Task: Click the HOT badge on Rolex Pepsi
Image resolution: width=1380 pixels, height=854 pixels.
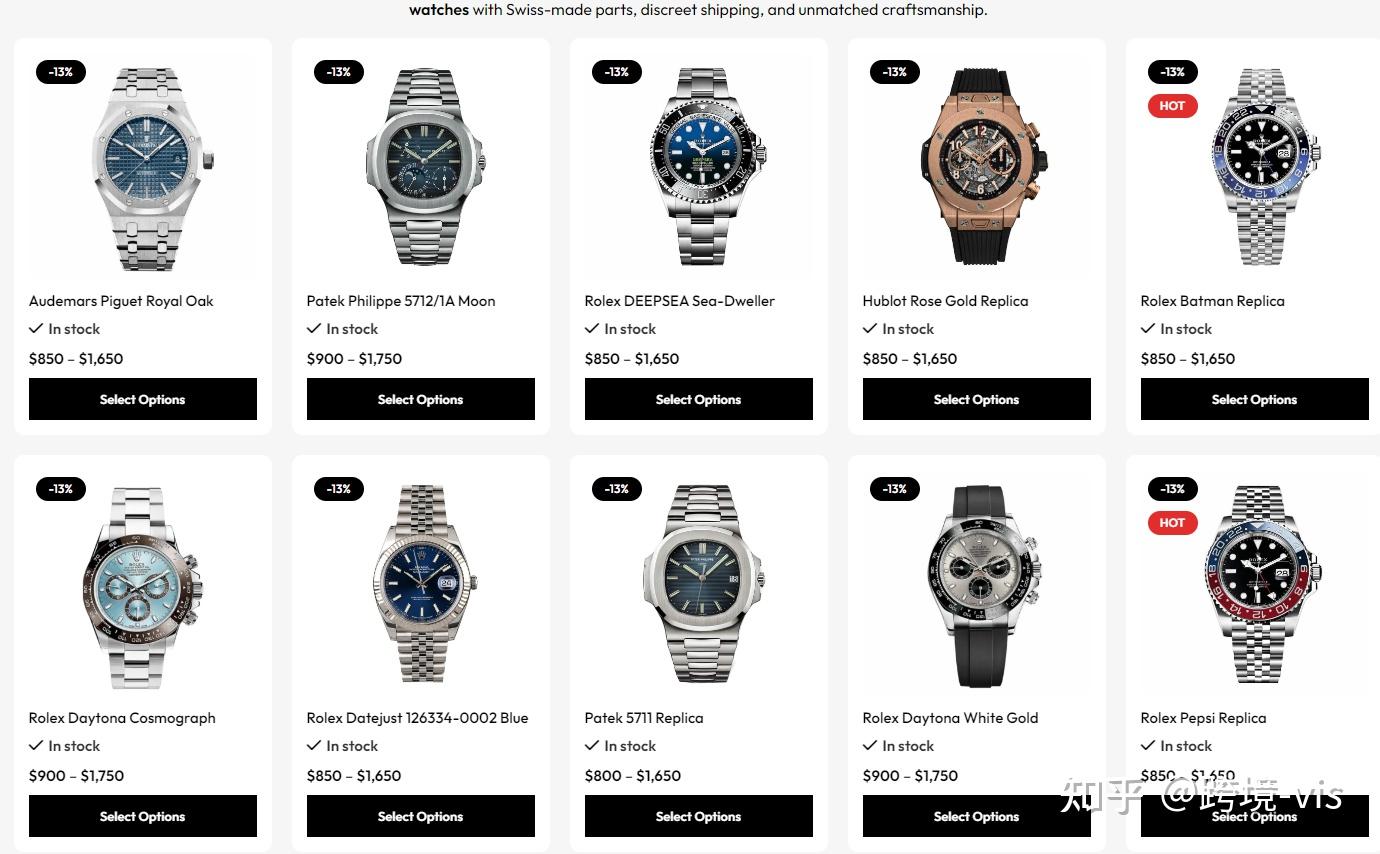Action: [x=1172, y=522]
